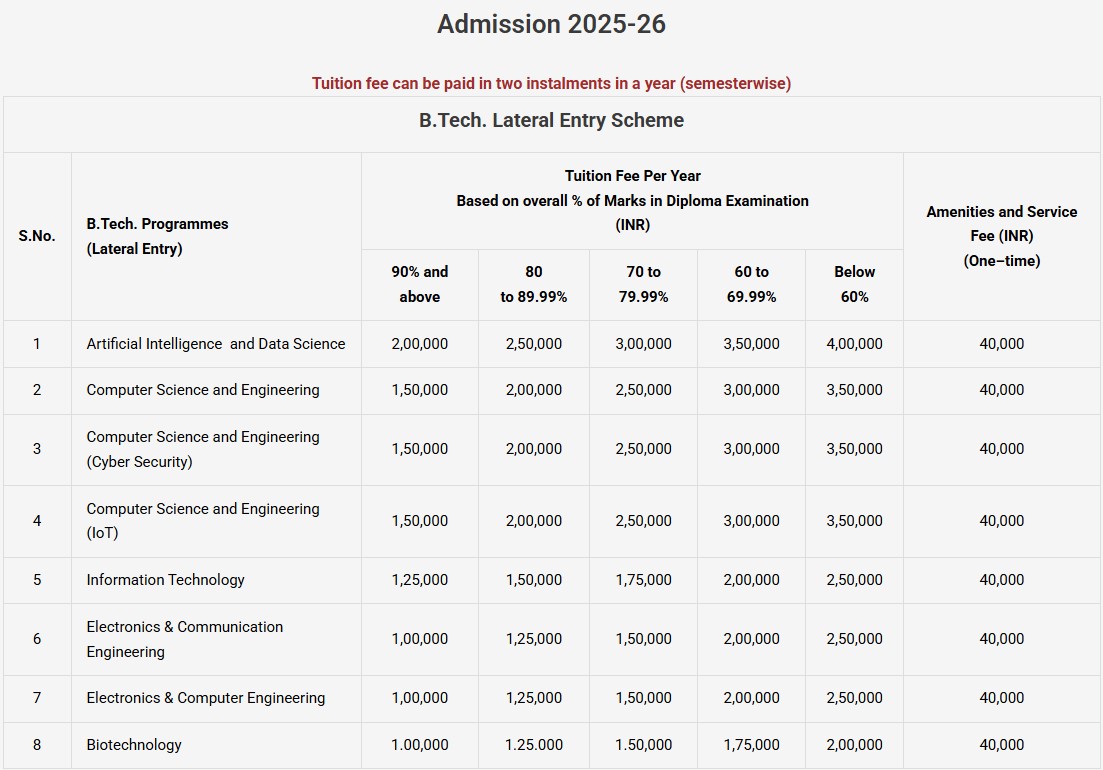1103x770 pixels.
Task: Click the 60 to 69.99% column header
Action: point(751,284)
